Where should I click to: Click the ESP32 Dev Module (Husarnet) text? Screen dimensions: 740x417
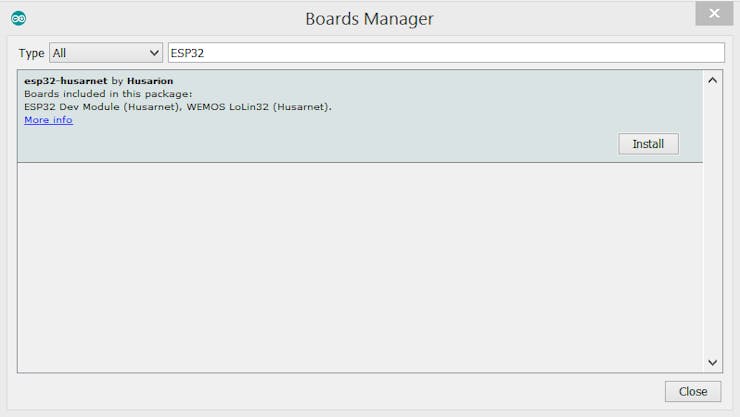pyautogui.click(x=103, y=107)
